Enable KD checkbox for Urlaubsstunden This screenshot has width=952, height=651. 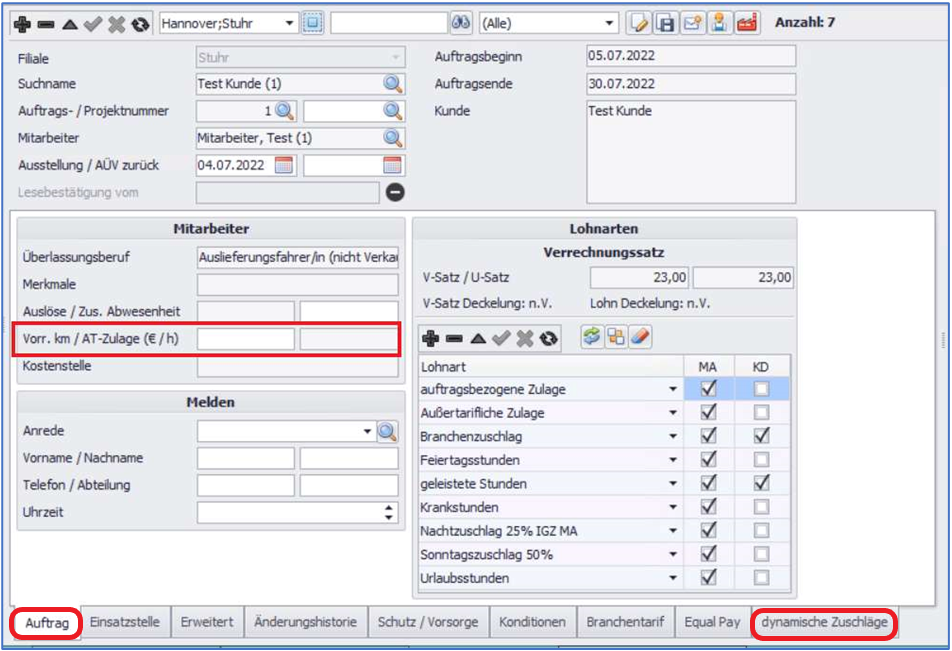tap(761, 578)
